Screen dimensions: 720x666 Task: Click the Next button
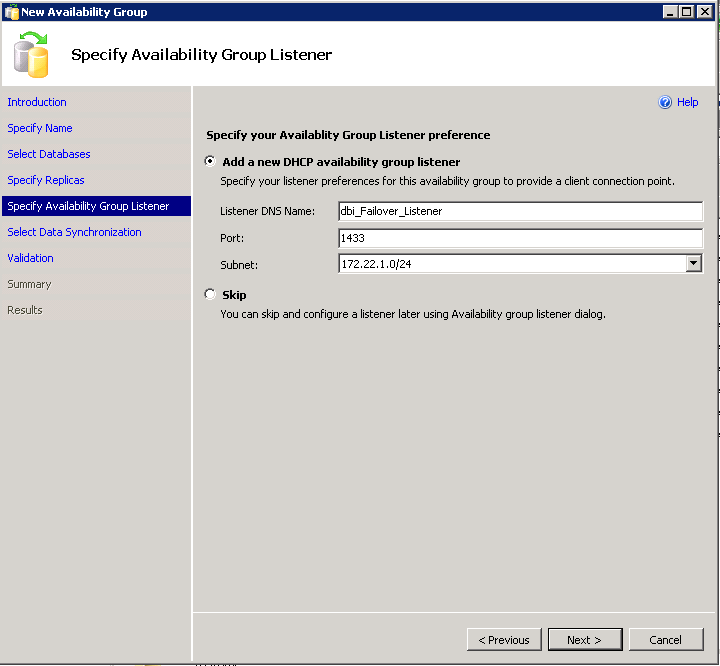584,640
